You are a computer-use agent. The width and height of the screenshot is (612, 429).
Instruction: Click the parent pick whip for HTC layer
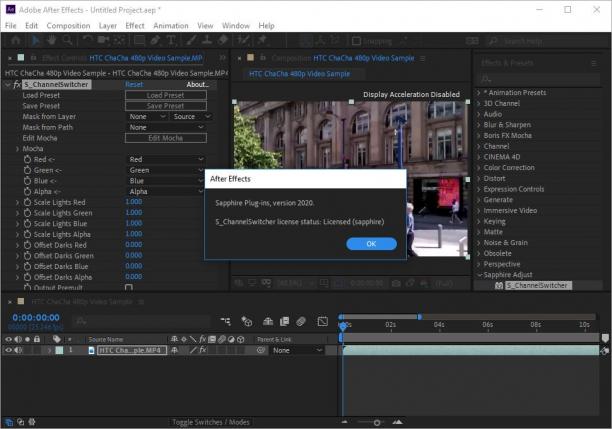click(261, 350)
